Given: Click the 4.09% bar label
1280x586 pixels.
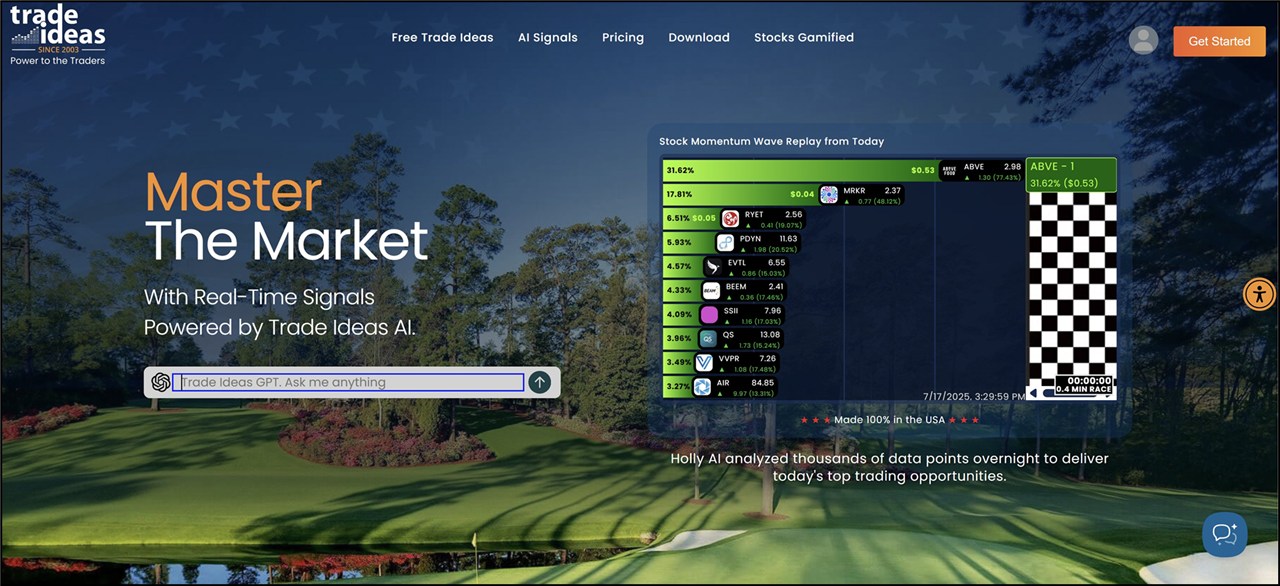Looking at the screenshot, I should coord(678,314).
